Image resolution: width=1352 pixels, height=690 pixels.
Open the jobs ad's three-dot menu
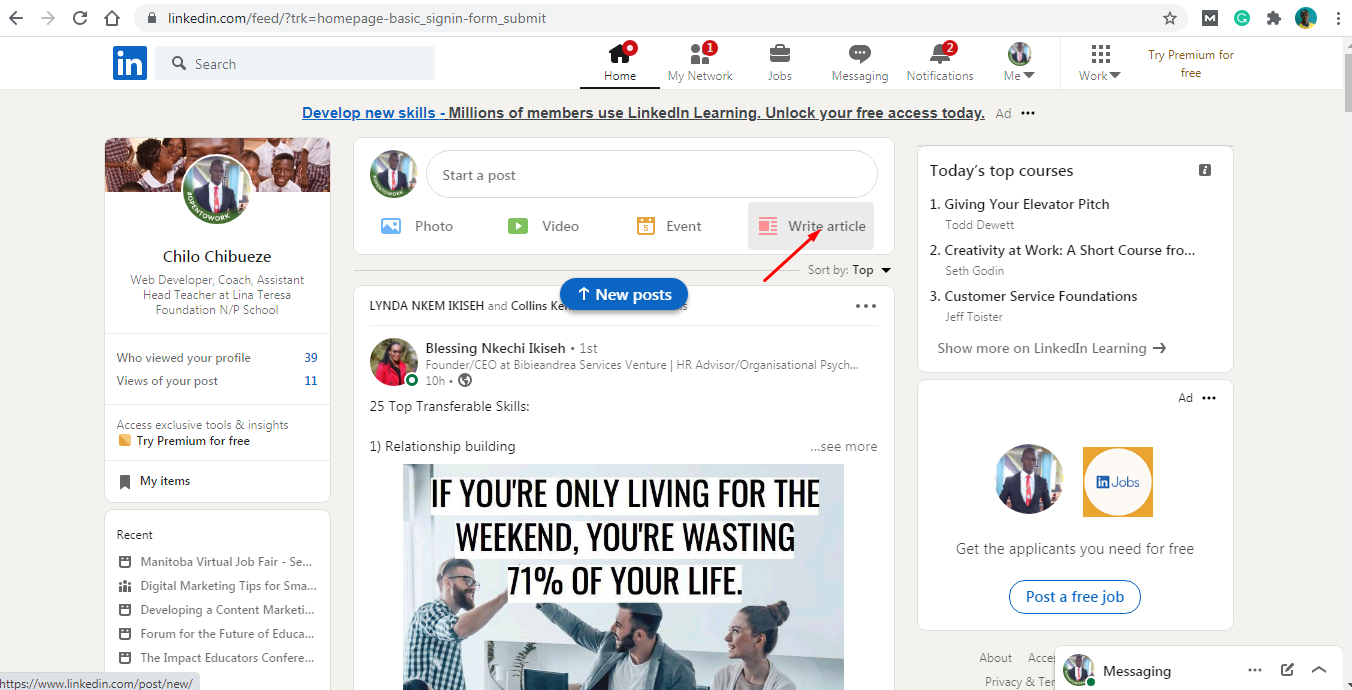[x=1209, y=398]
